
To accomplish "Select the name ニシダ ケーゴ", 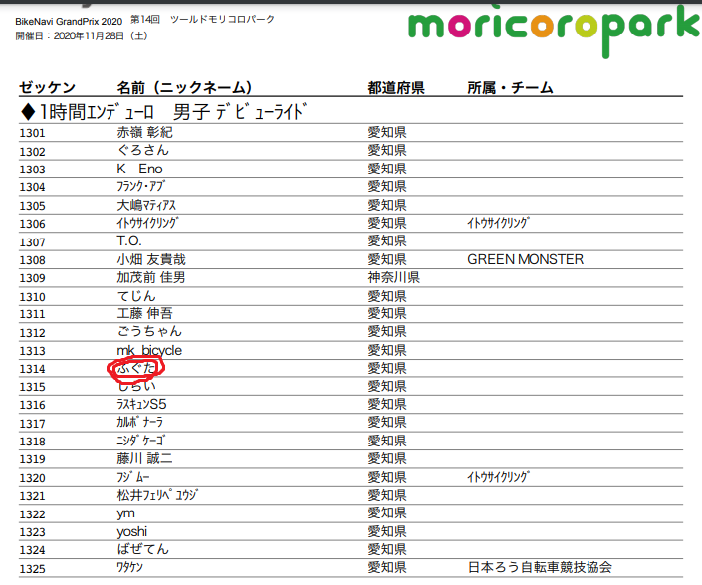I will [x=141, y=440].
